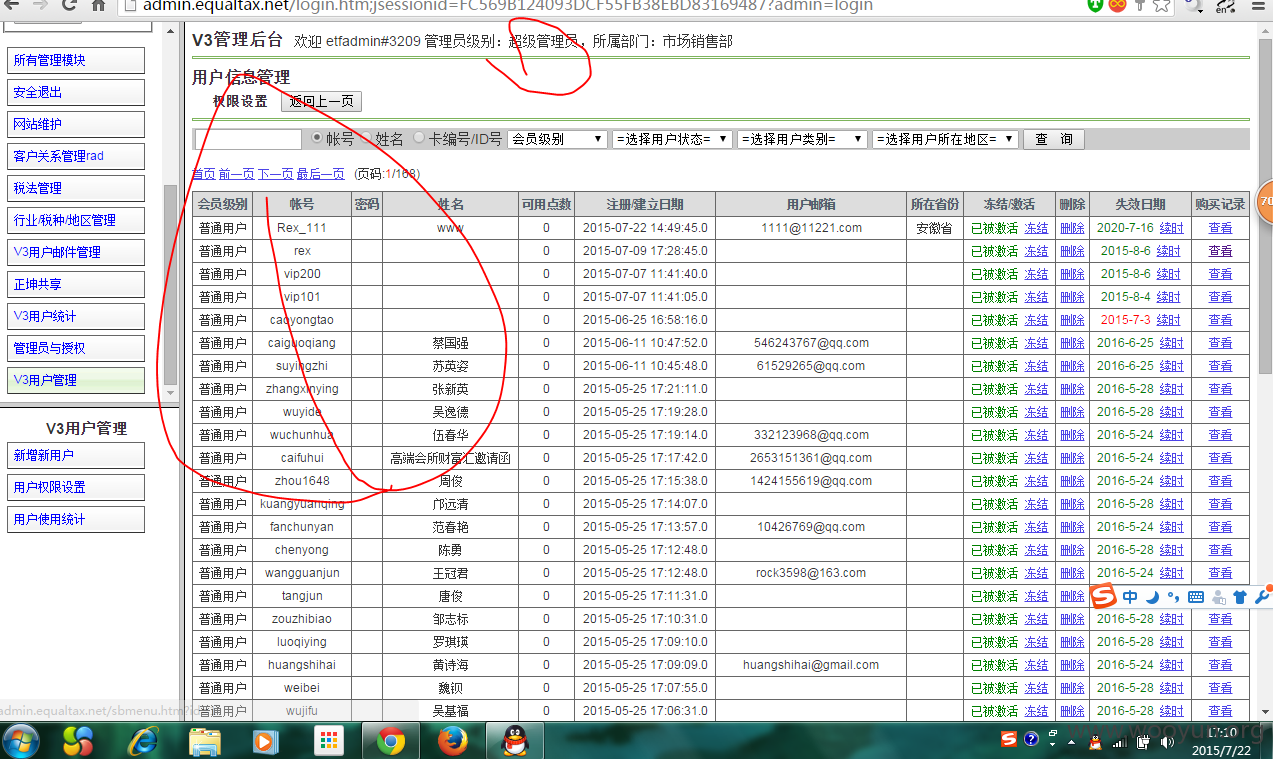Open the 会员级别 dropdown
1273x759 pixels.
coord(557,139)
